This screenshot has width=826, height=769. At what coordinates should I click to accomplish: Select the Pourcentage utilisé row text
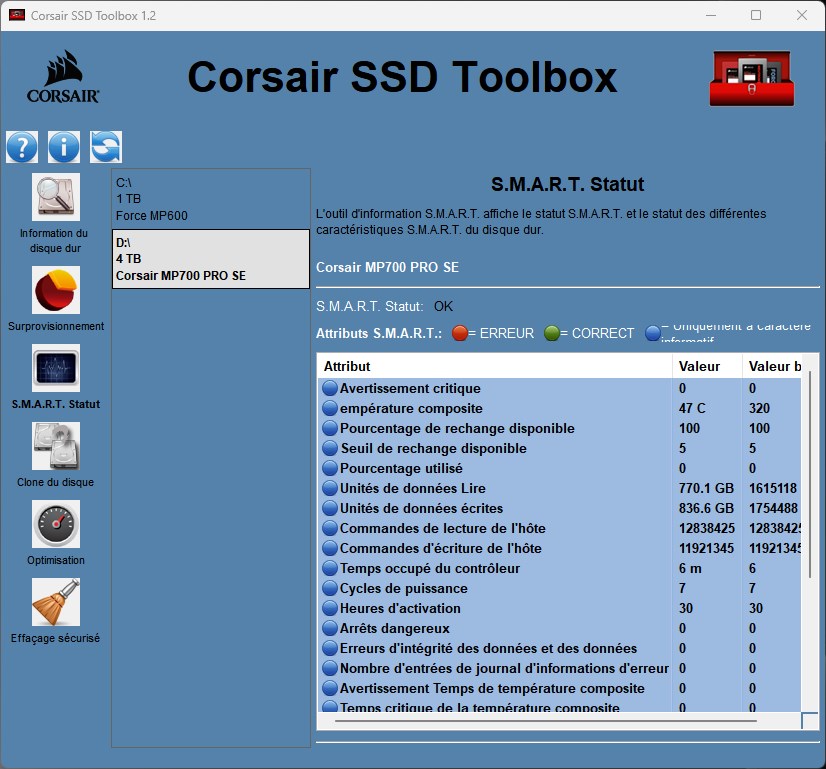(401, 468)
